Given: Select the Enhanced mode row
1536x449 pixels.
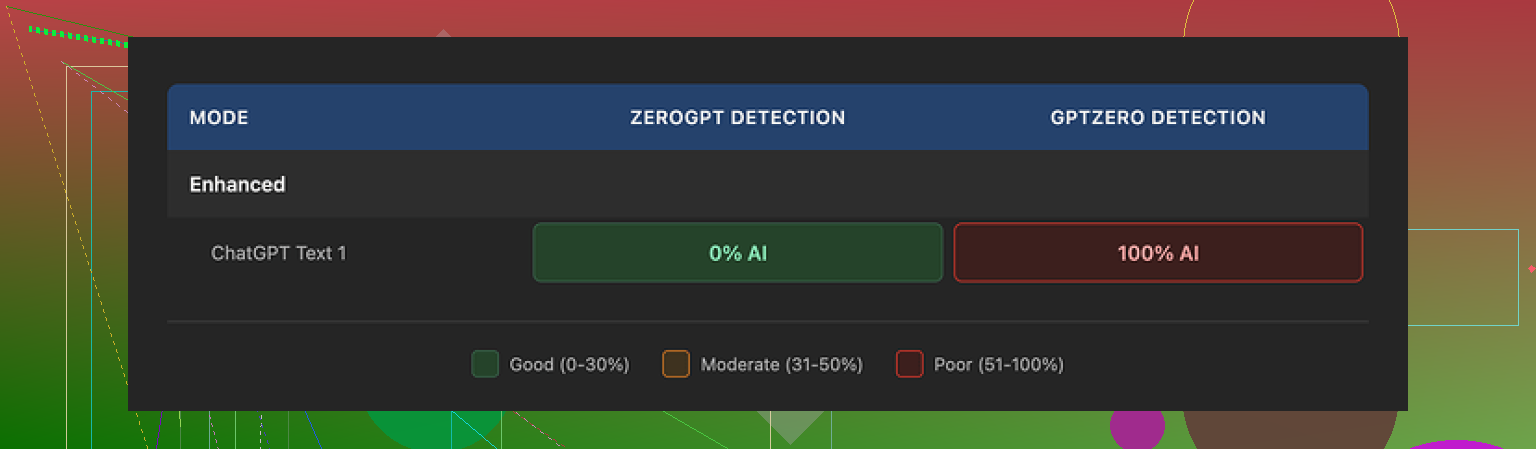Looking at the screenshot, I should point(238,184).
